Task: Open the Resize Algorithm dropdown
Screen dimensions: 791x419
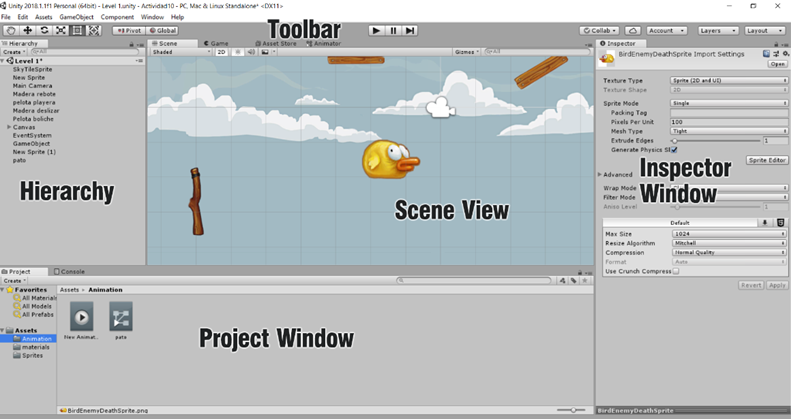Action: point(729,243)
